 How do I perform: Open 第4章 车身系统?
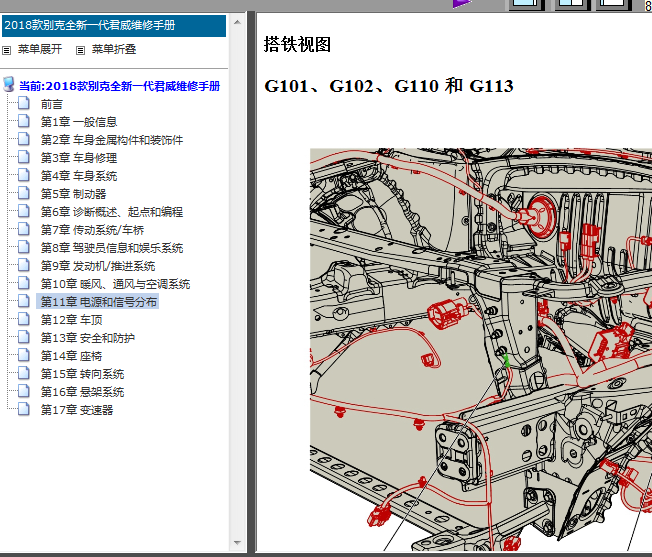pyautogui.click(x=79, y=176)
